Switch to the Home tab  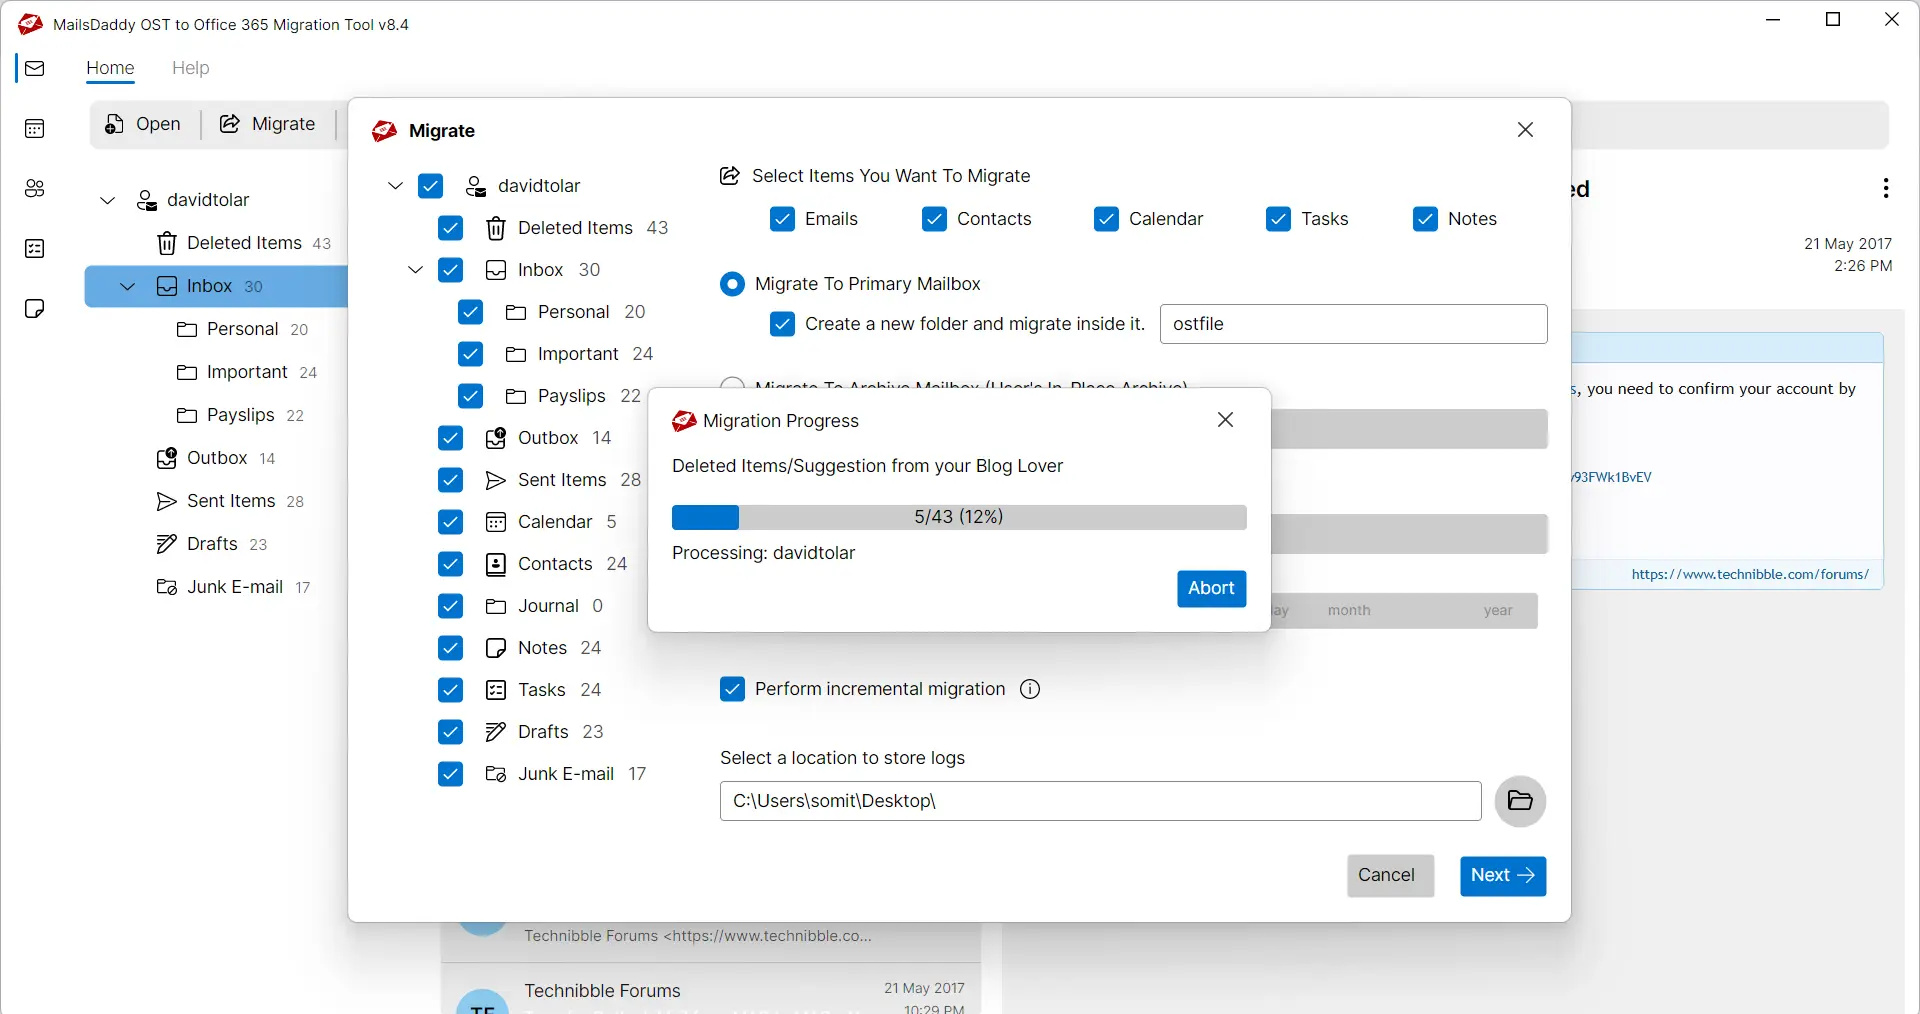(110, 68)
